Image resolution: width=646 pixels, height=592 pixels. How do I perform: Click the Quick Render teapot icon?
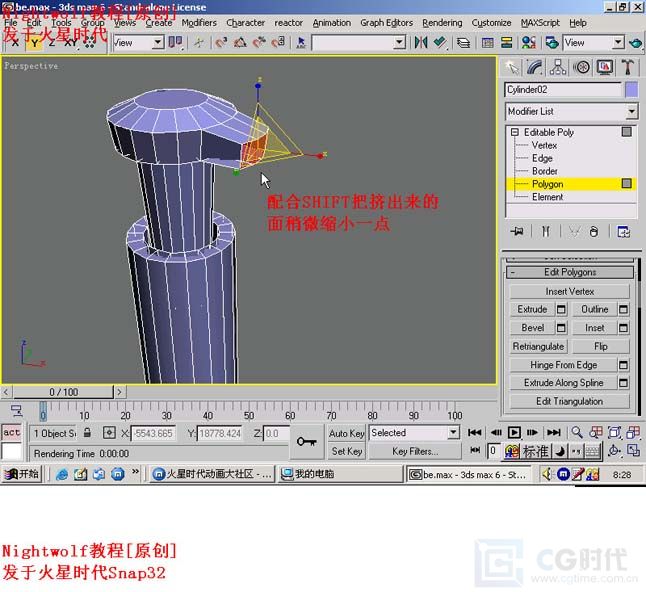[x=636, y=42]
